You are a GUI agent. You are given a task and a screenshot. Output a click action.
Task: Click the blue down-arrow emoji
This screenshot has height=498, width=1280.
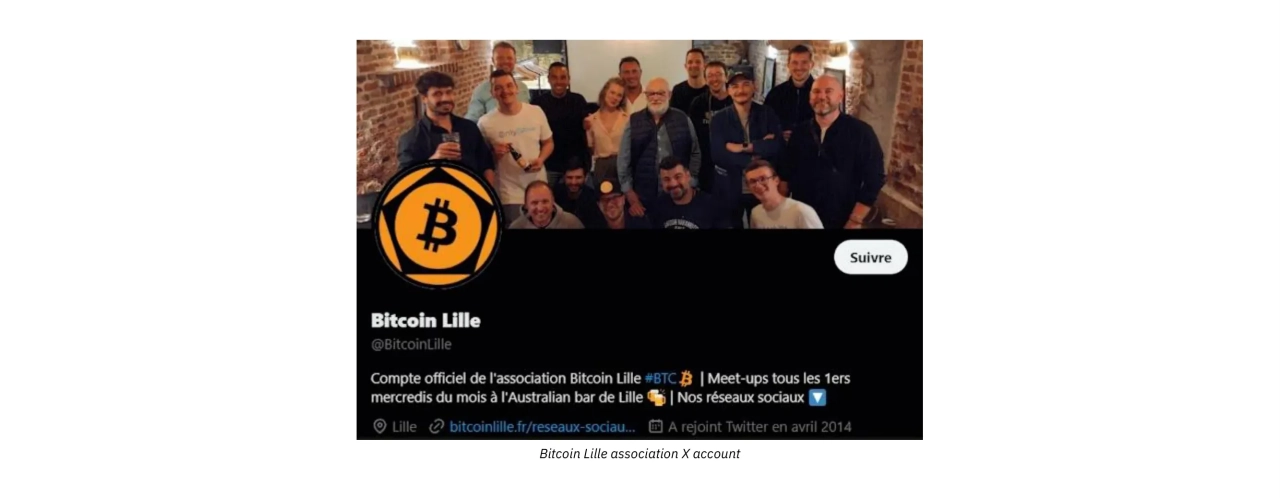817,397
